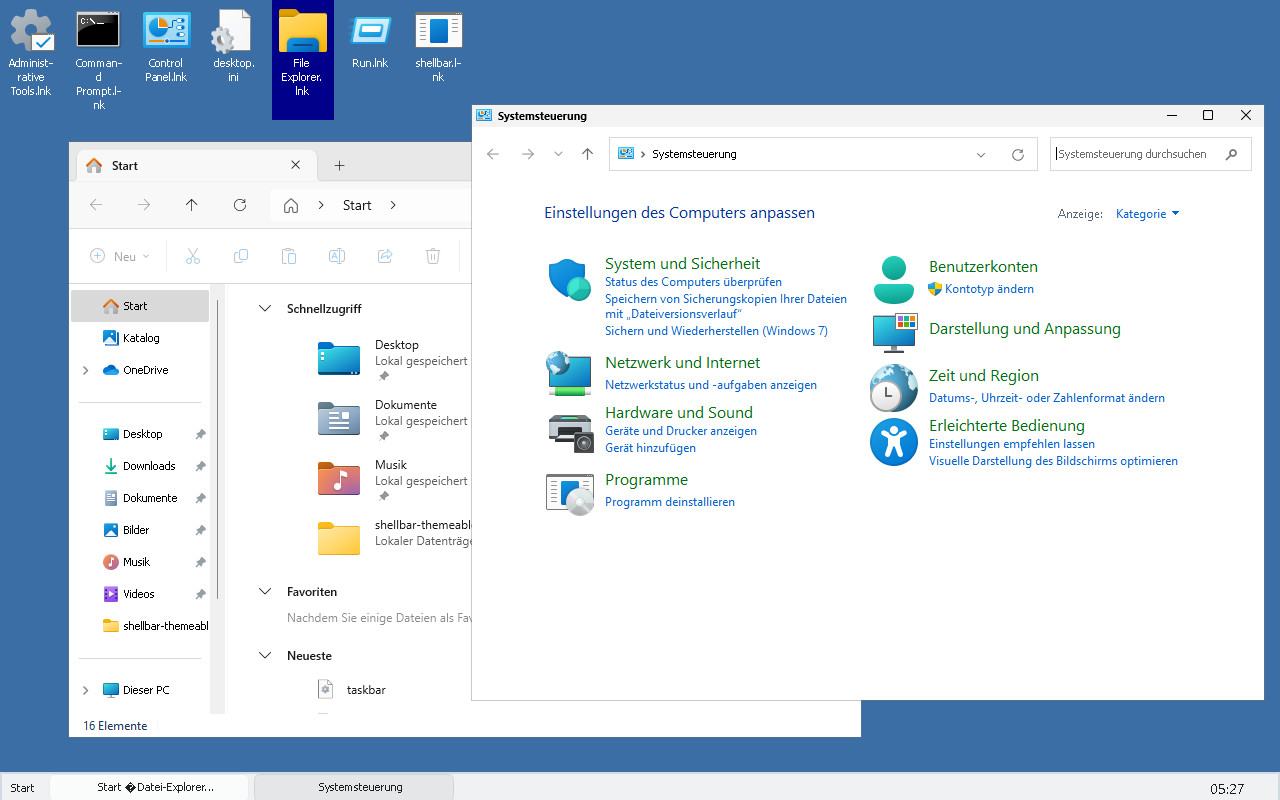Open the Kategorie view dropdown

coord(1146,213)
